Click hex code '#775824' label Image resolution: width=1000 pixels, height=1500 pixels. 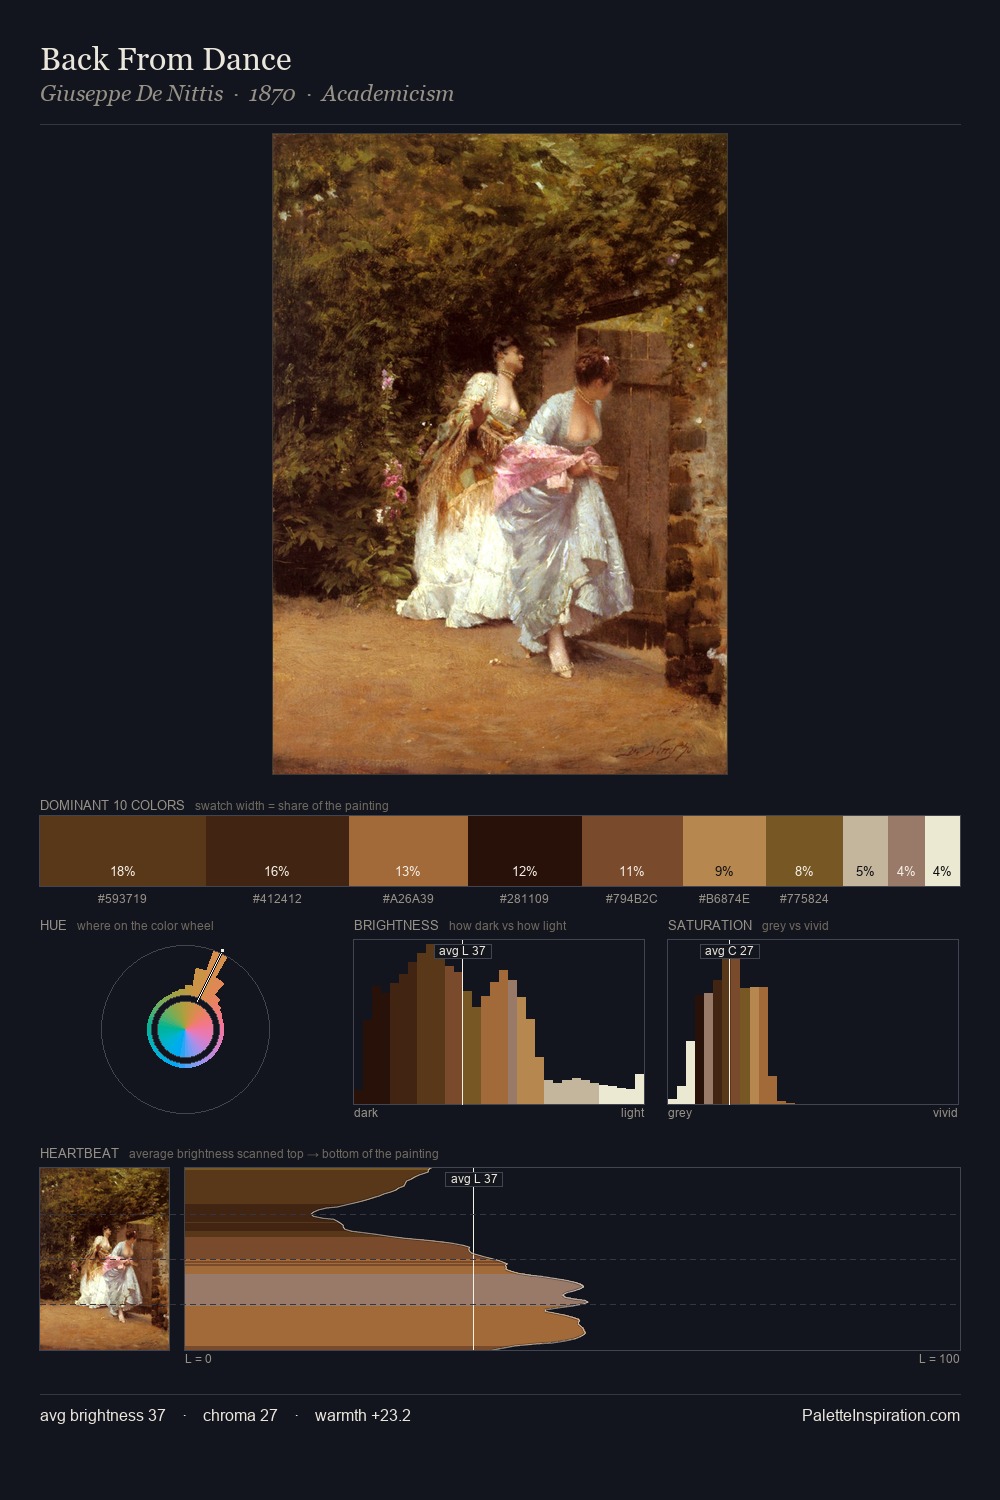[804, 898]
